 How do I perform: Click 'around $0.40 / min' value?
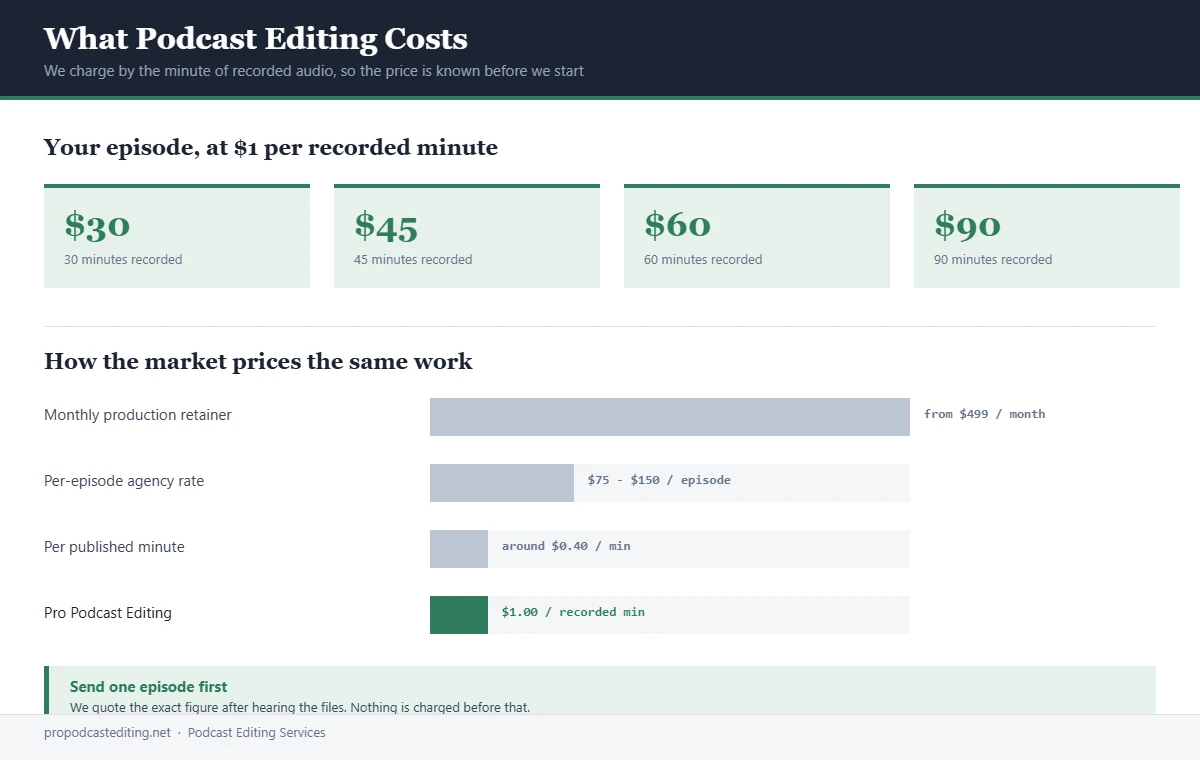[566, 546]
